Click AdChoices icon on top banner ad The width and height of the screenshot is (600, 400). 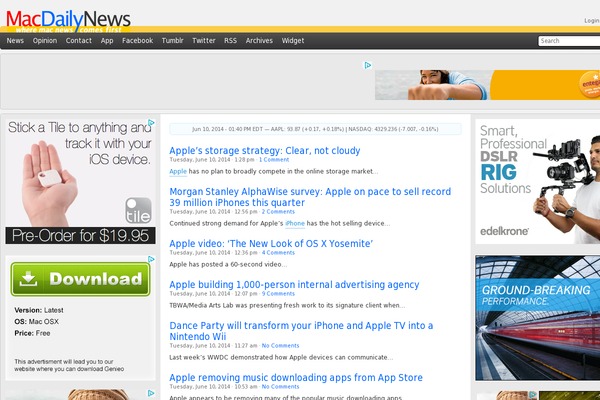pyautogui.click(x=368, y=65)
